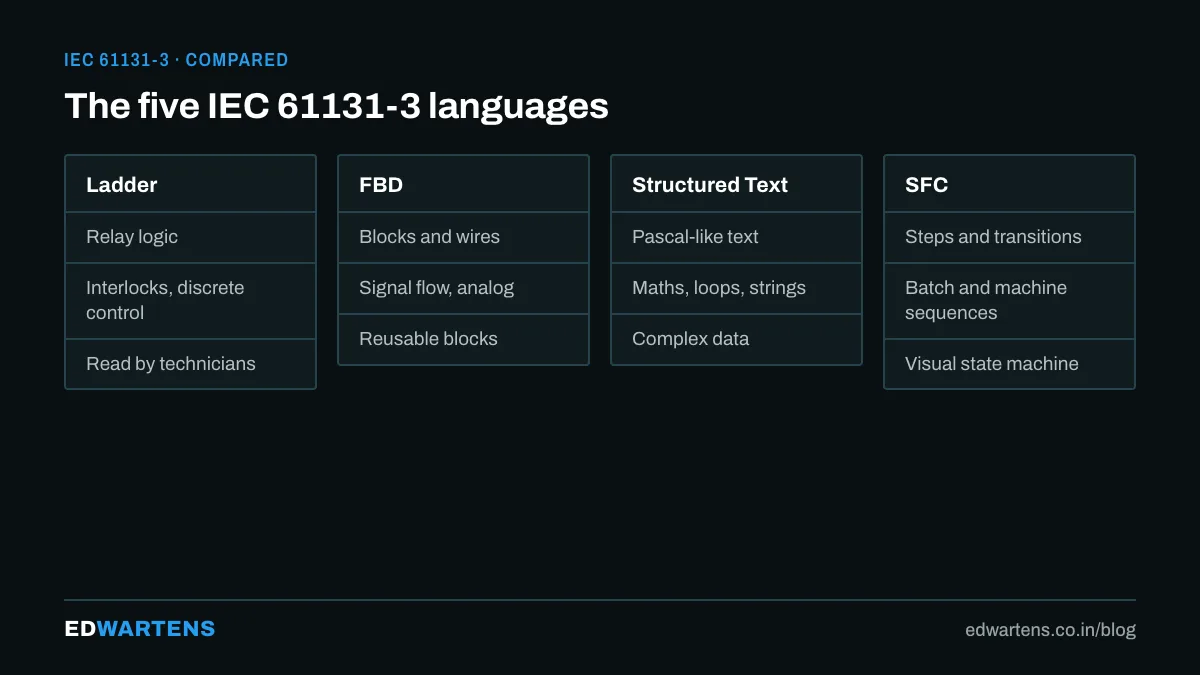The image size is (1200, 675).
Task: Select the 'Complex data' row
Action: 736,339
